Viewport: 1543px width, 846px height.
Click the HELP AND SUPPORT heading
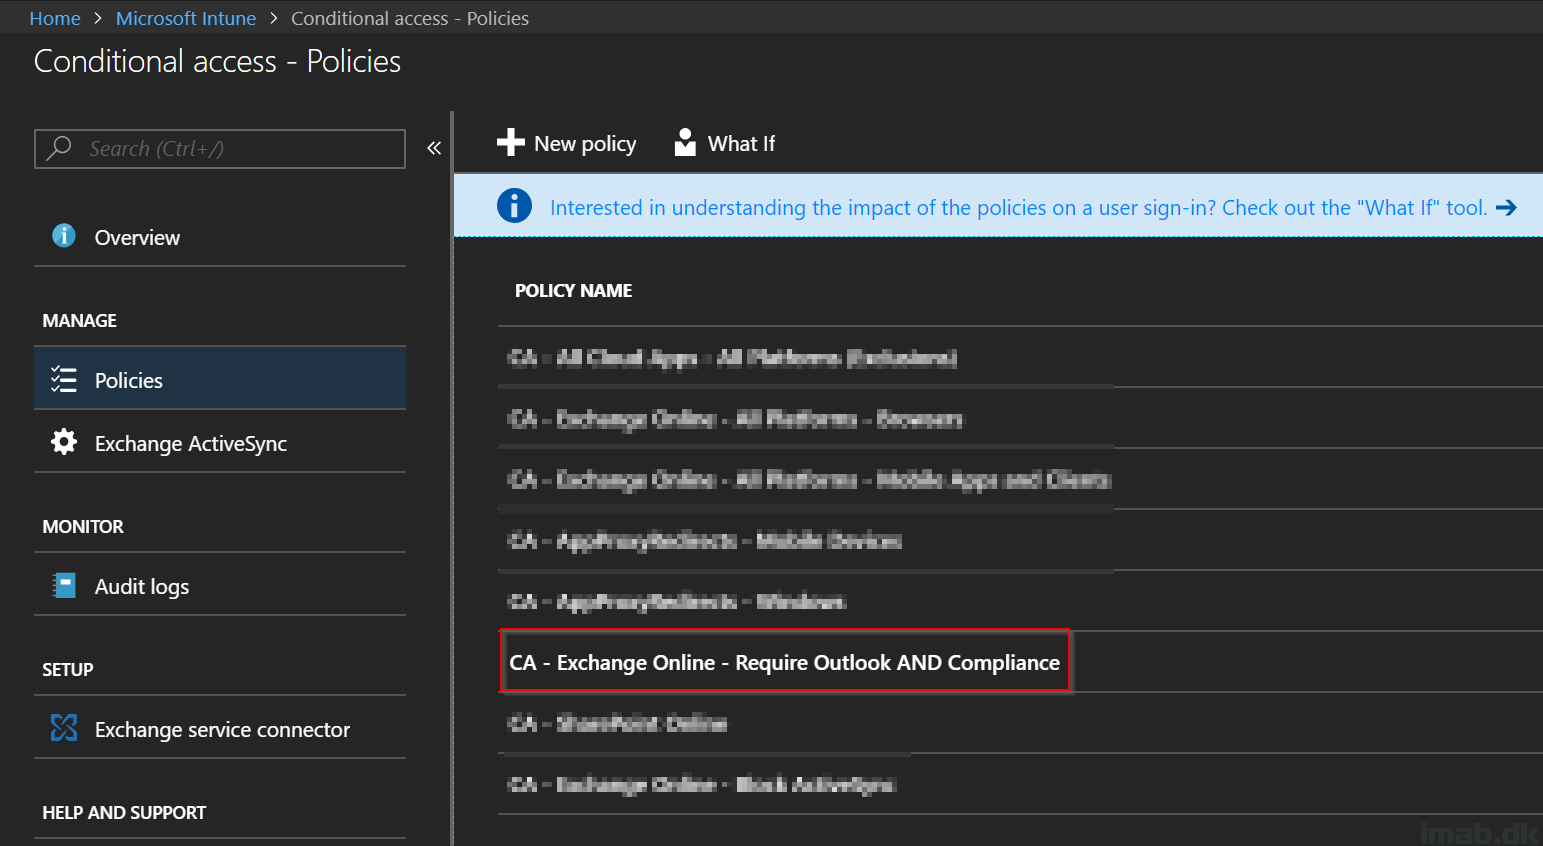coord(124,813)
